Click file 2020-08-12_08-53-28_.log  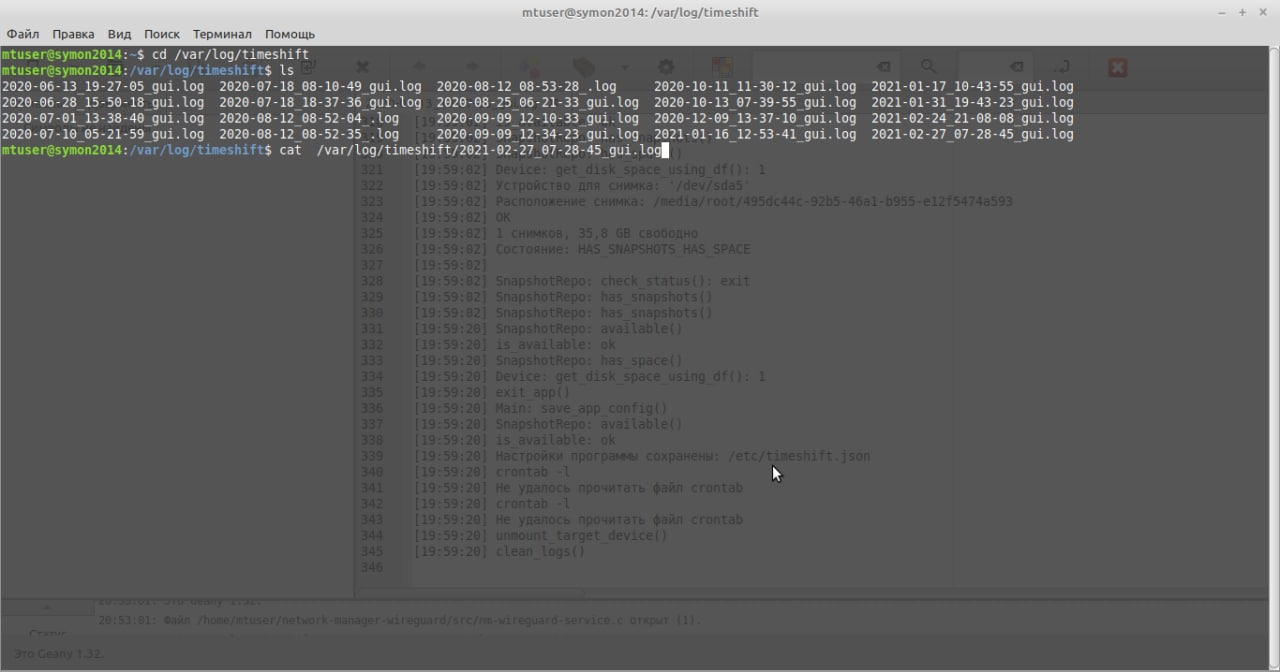(526, 86)
